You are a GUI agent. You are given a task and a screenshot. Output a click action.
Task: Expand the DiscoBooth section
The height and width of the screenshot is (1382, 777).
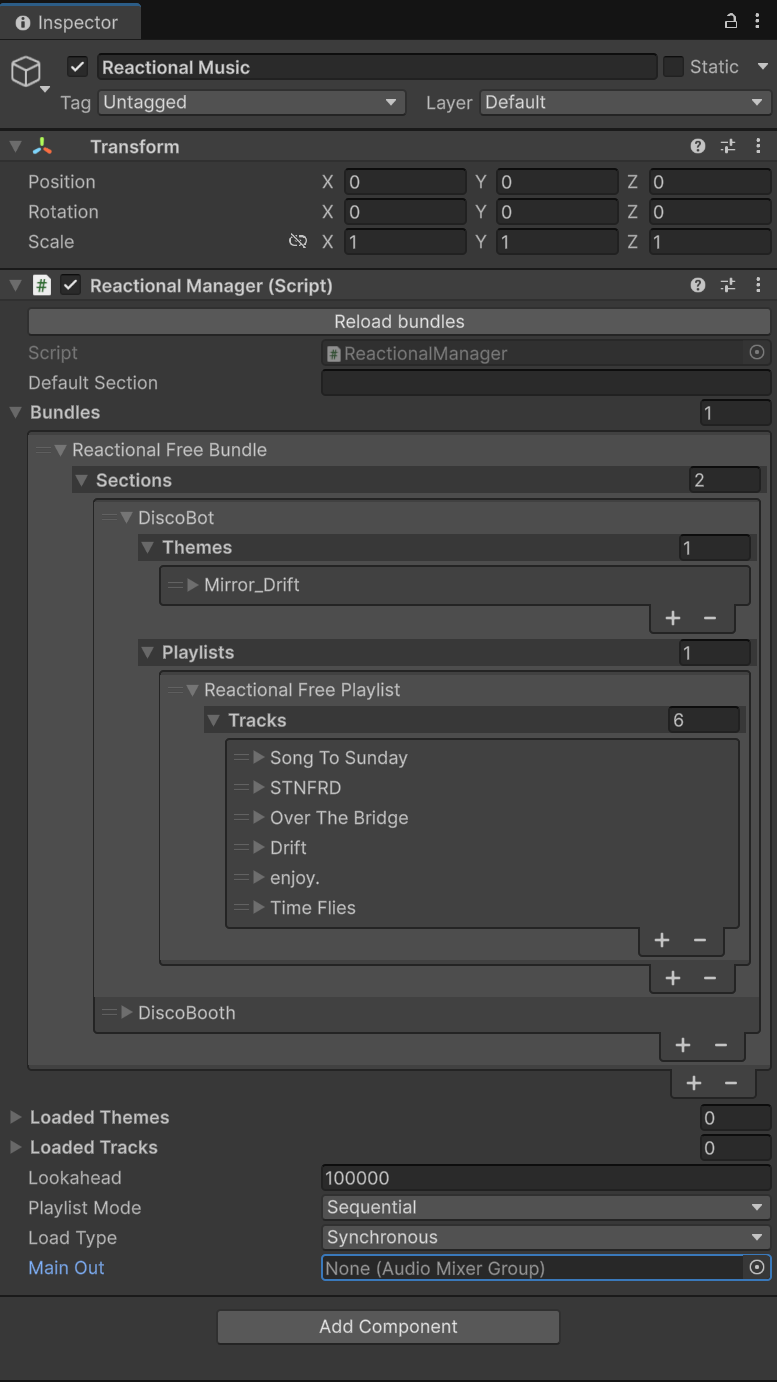click(127, 1012)
